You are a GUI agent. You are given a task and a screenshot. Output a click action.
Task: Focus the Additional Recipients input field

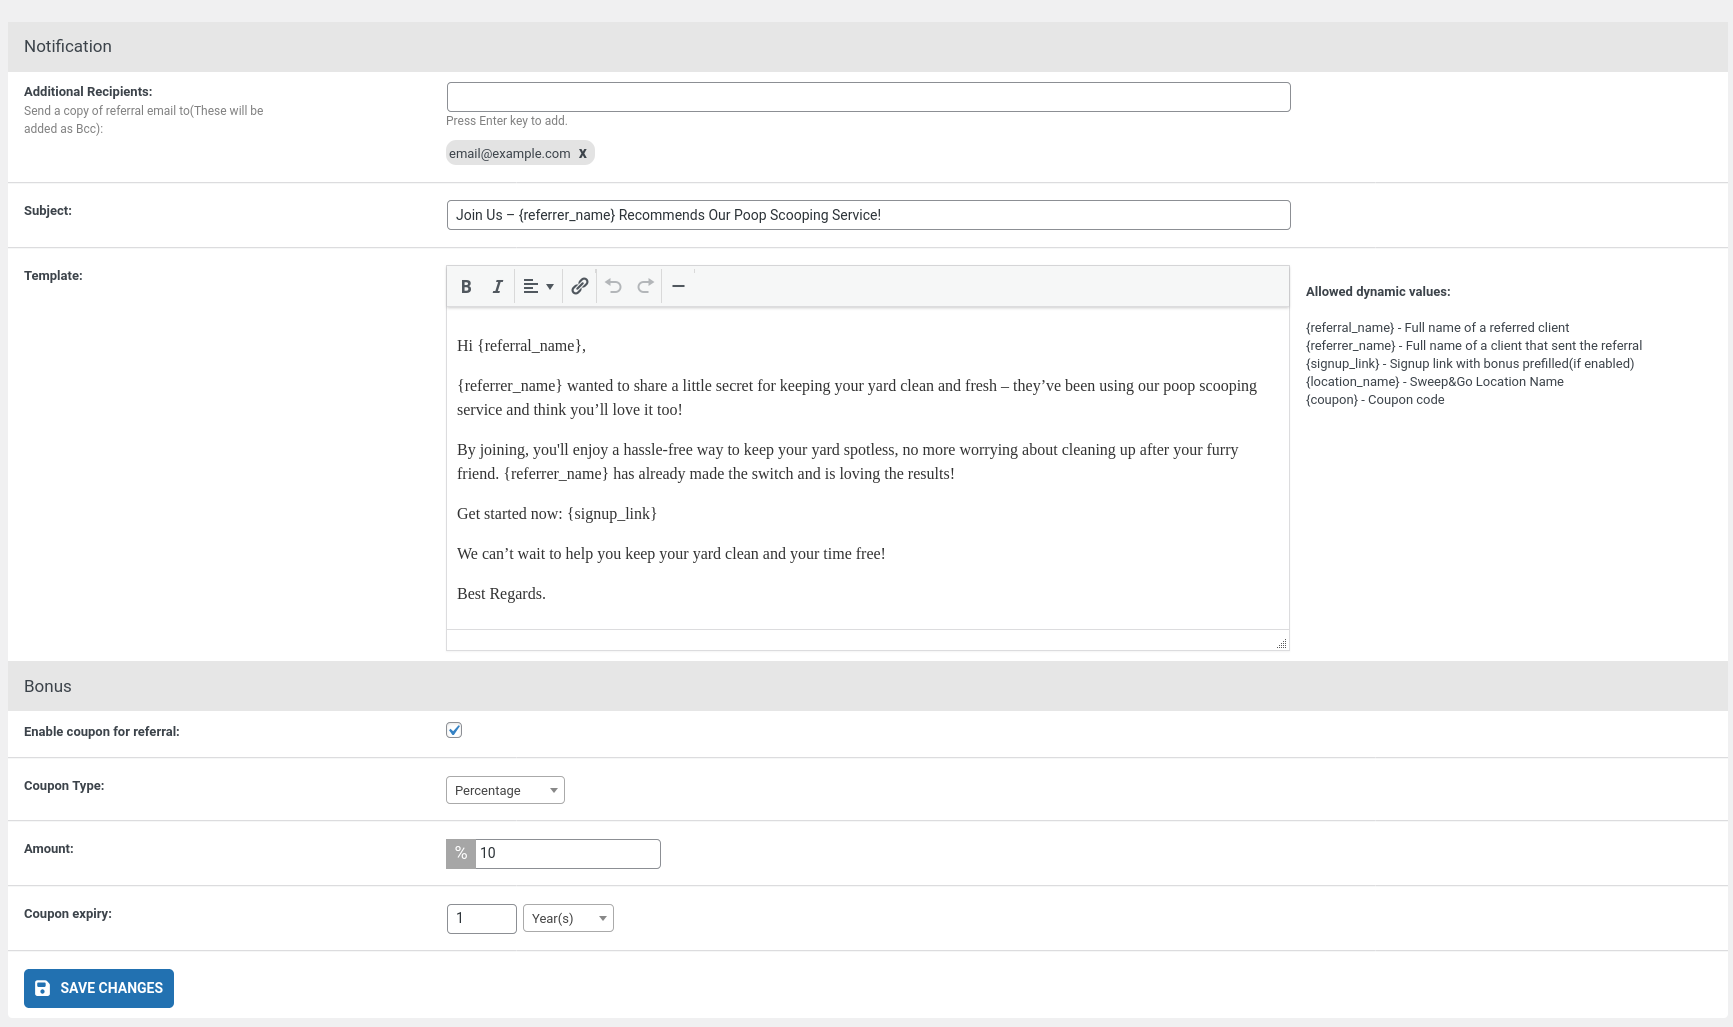point(868,97)
